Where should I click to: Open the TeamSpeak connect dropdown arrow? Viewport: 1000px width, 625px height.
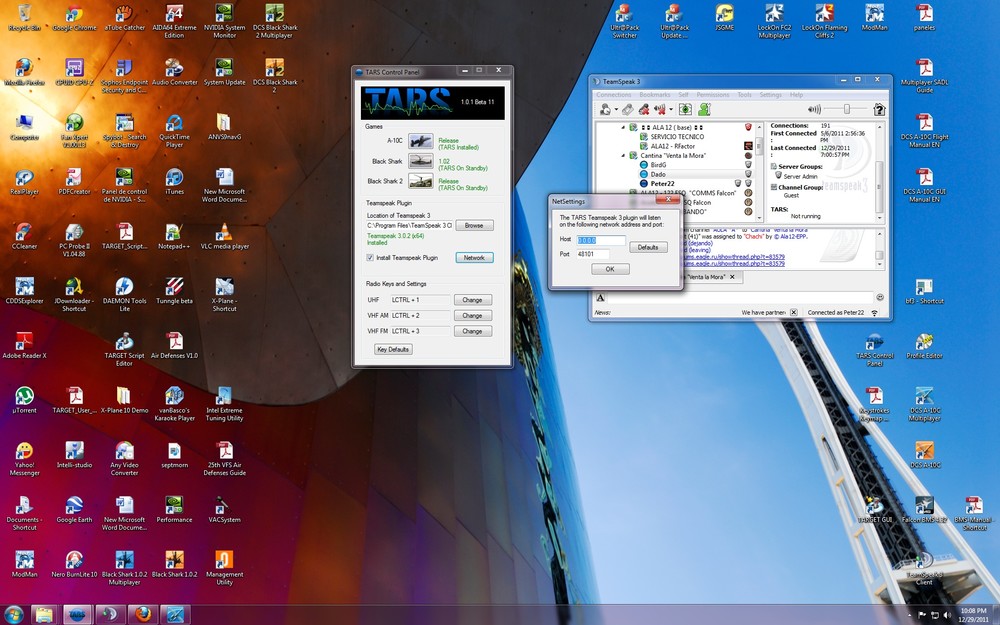click(x=614, y=109)
